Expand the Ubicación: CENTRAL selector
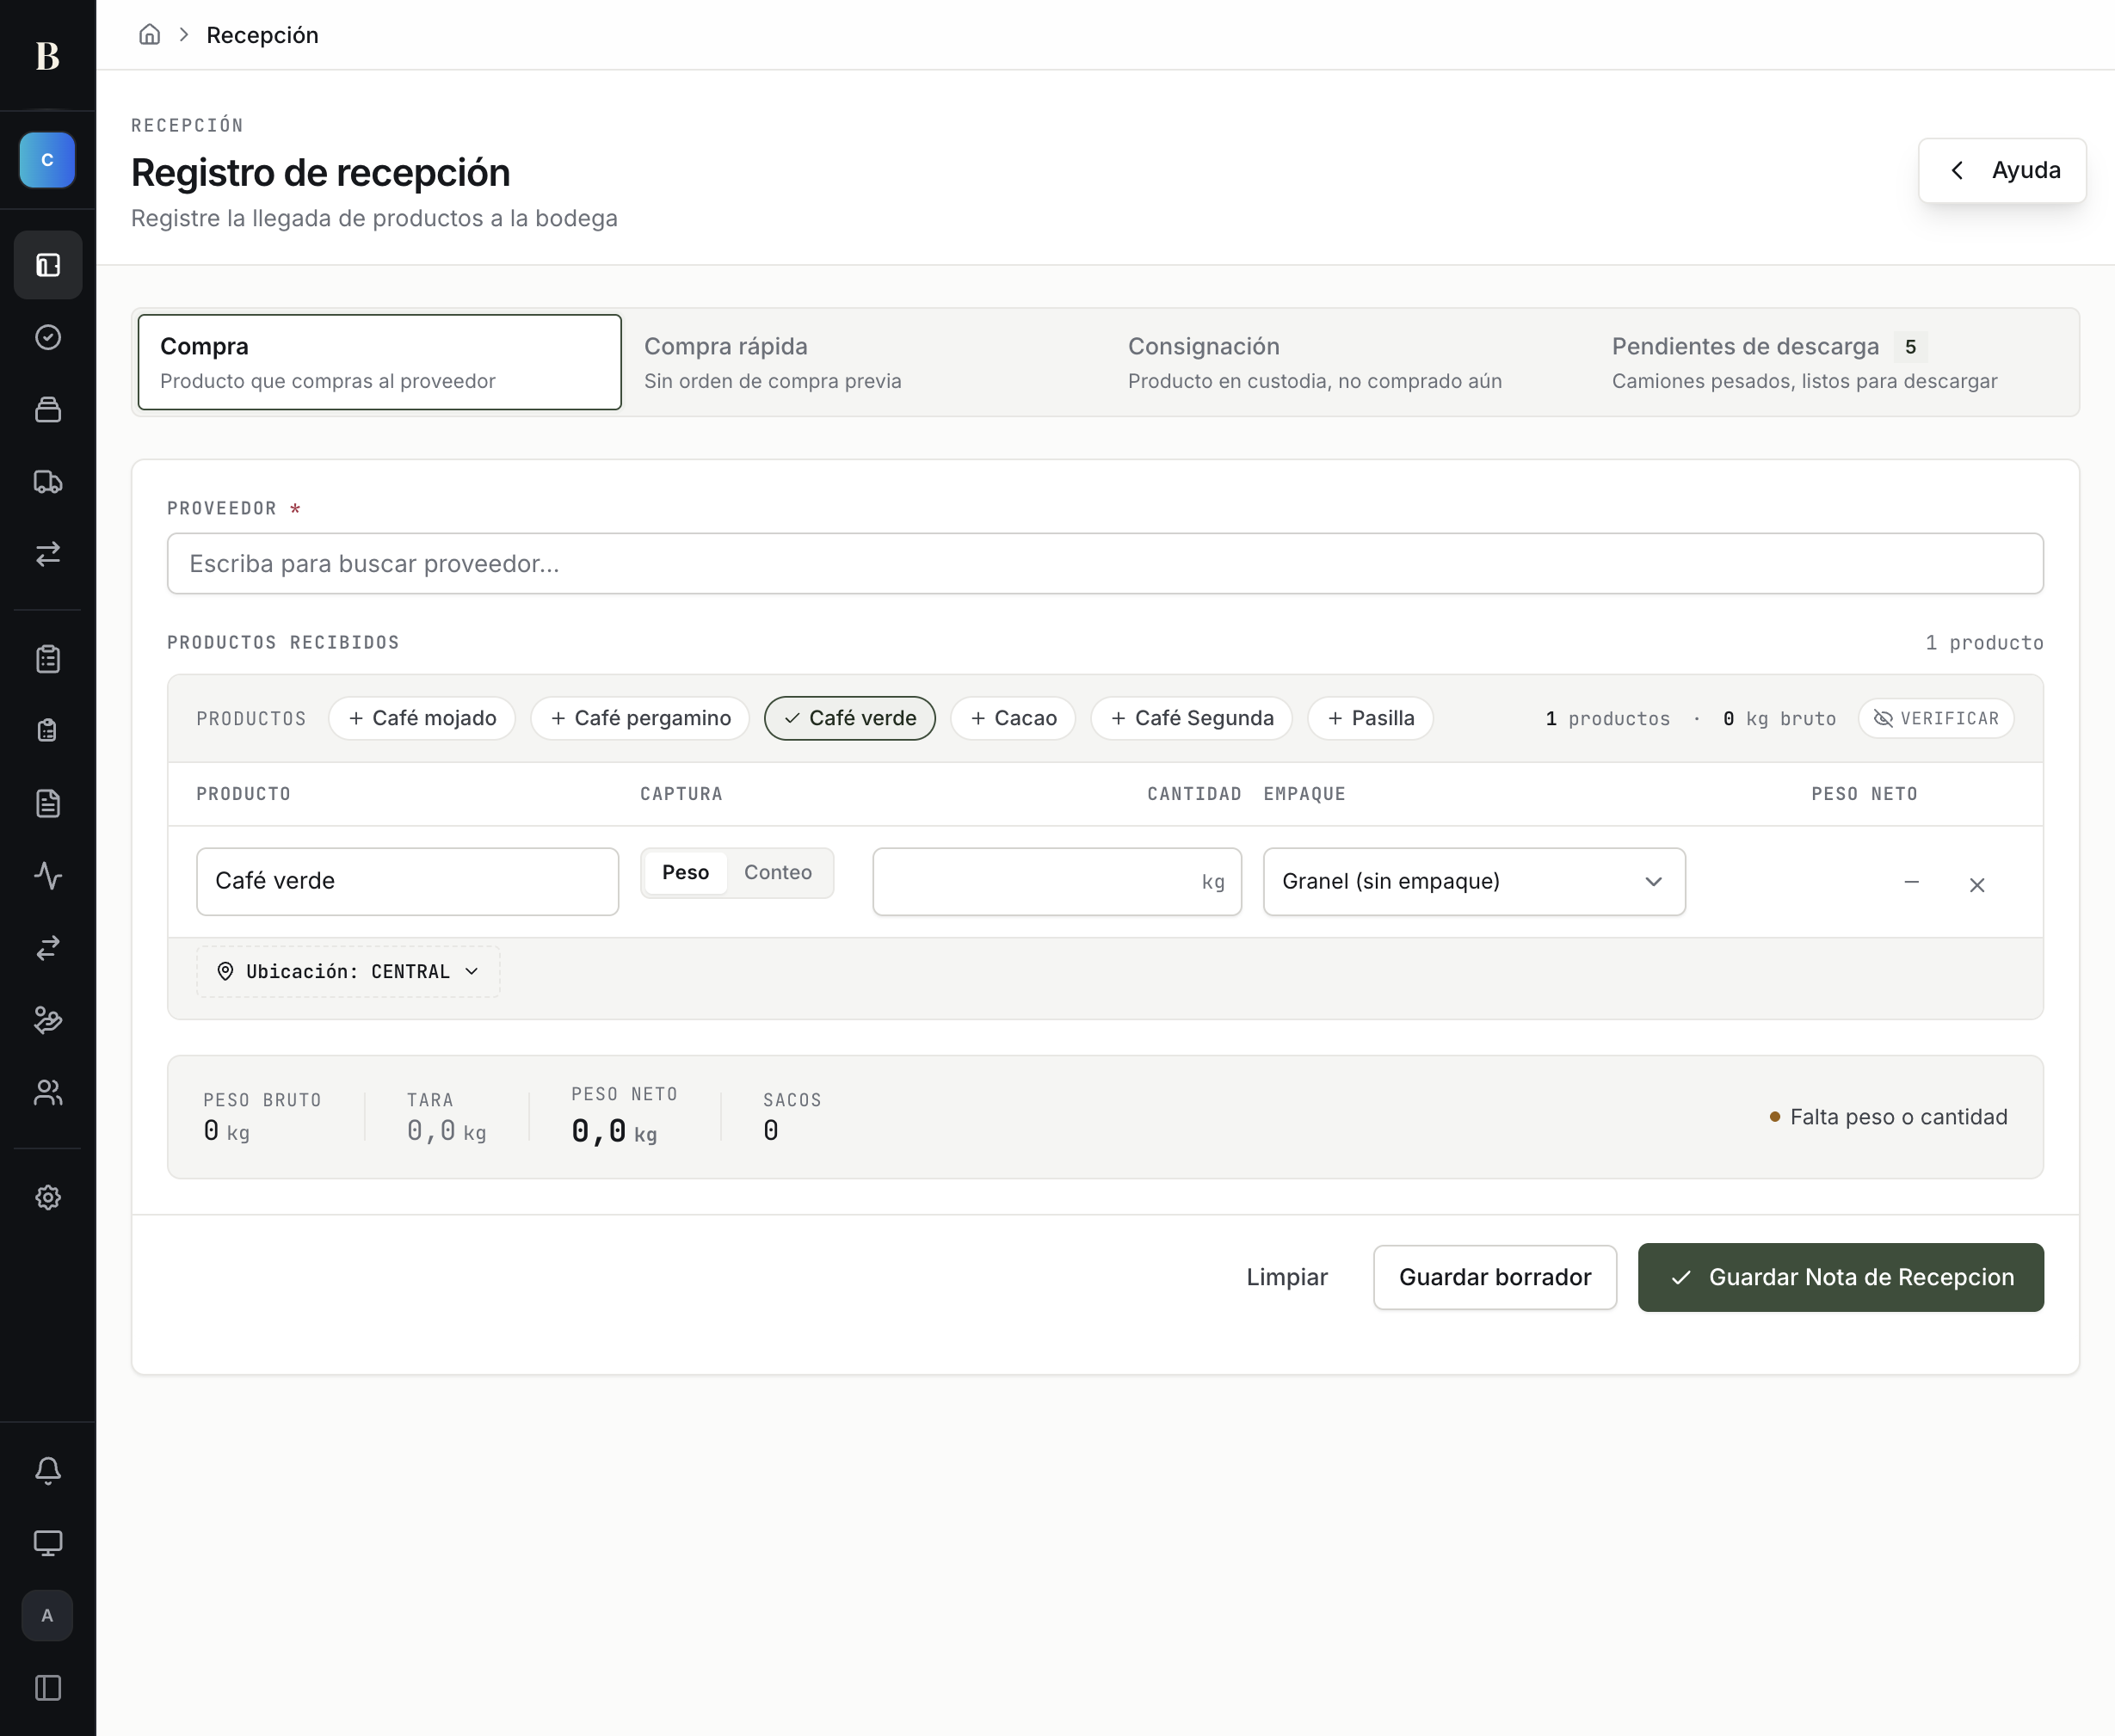The width and height of the screenshot is (2115, 1736). 348,971
